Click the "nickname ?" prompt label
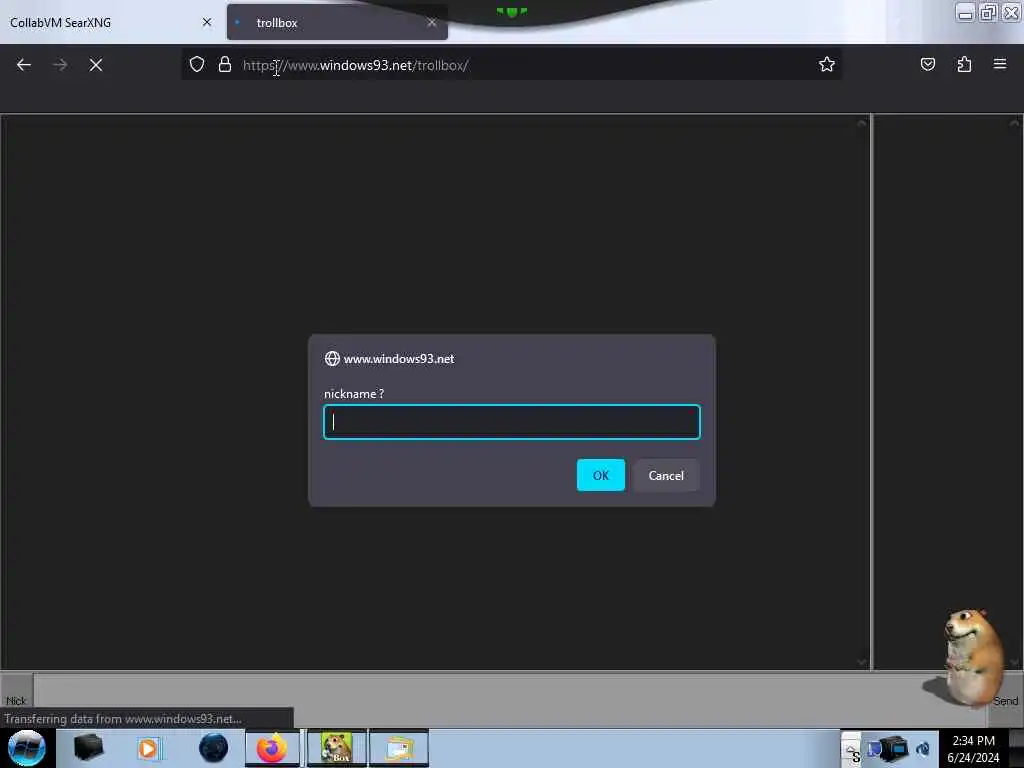This screenshot has height=768, width=1024. [x=354, y=394]
